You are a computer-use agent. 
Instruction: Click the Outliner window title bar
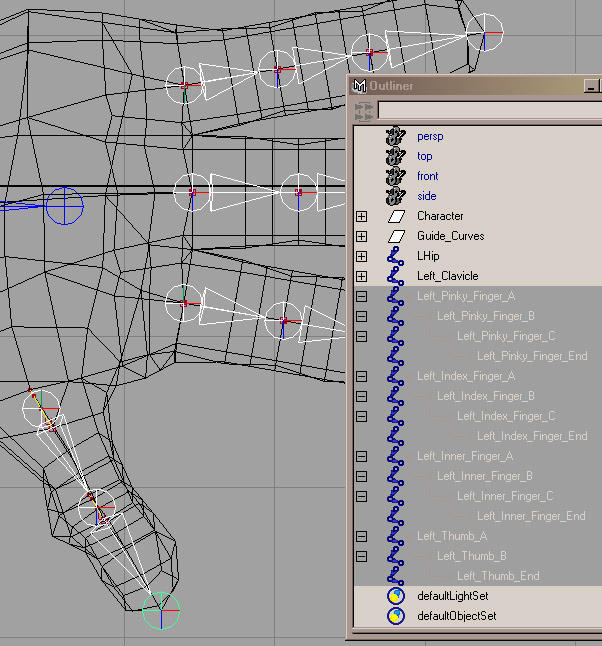coord(470,86)
